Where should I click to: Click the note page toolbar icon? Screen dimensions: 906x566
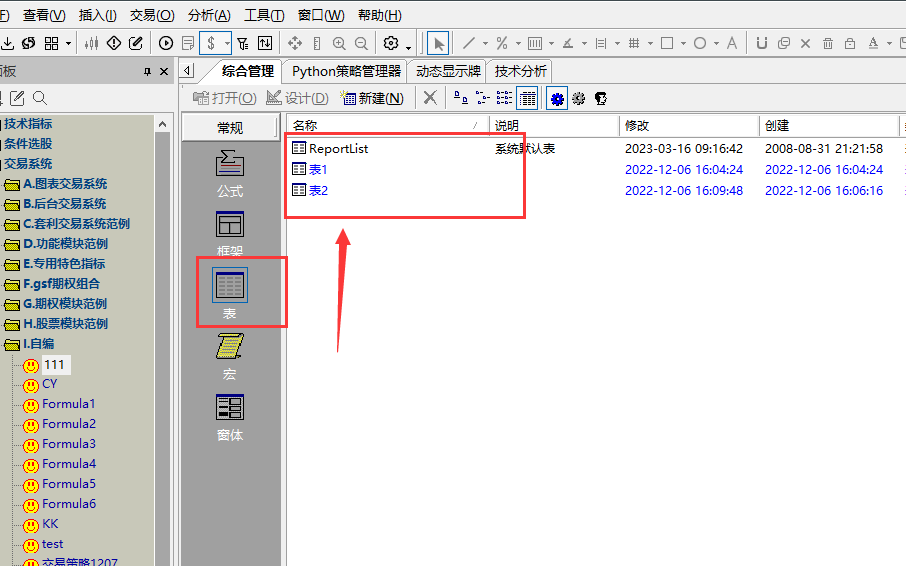tap(188, 43)
